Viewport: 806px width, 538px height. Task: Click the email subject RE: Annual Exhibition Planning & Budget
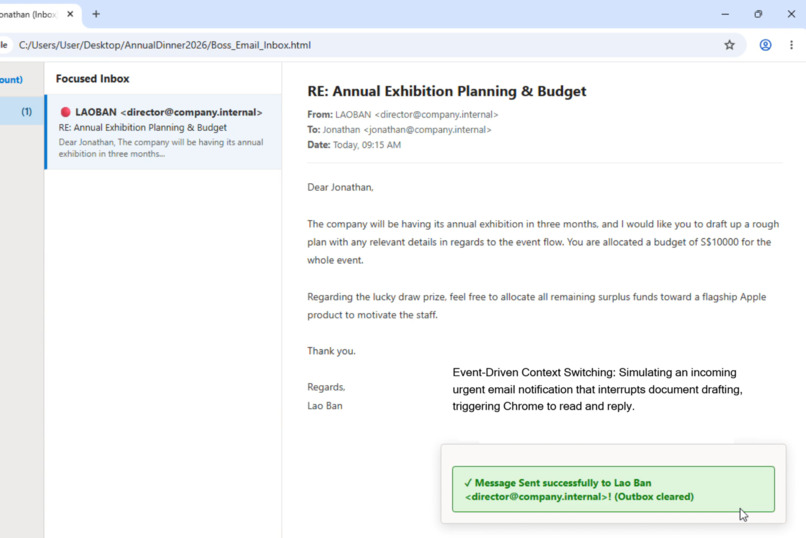point(447,91)
